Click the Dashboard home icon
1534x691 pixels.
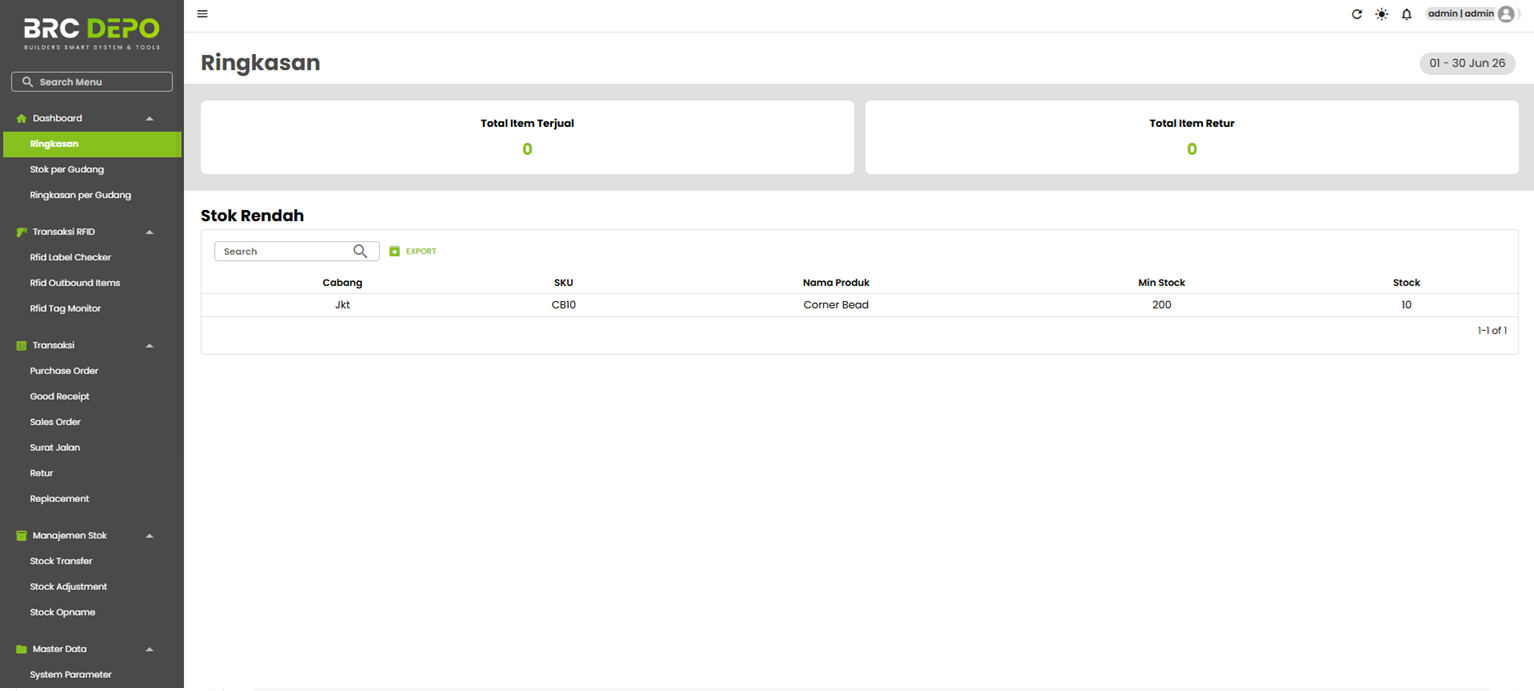pyautogui.click(x=21, y=118)
